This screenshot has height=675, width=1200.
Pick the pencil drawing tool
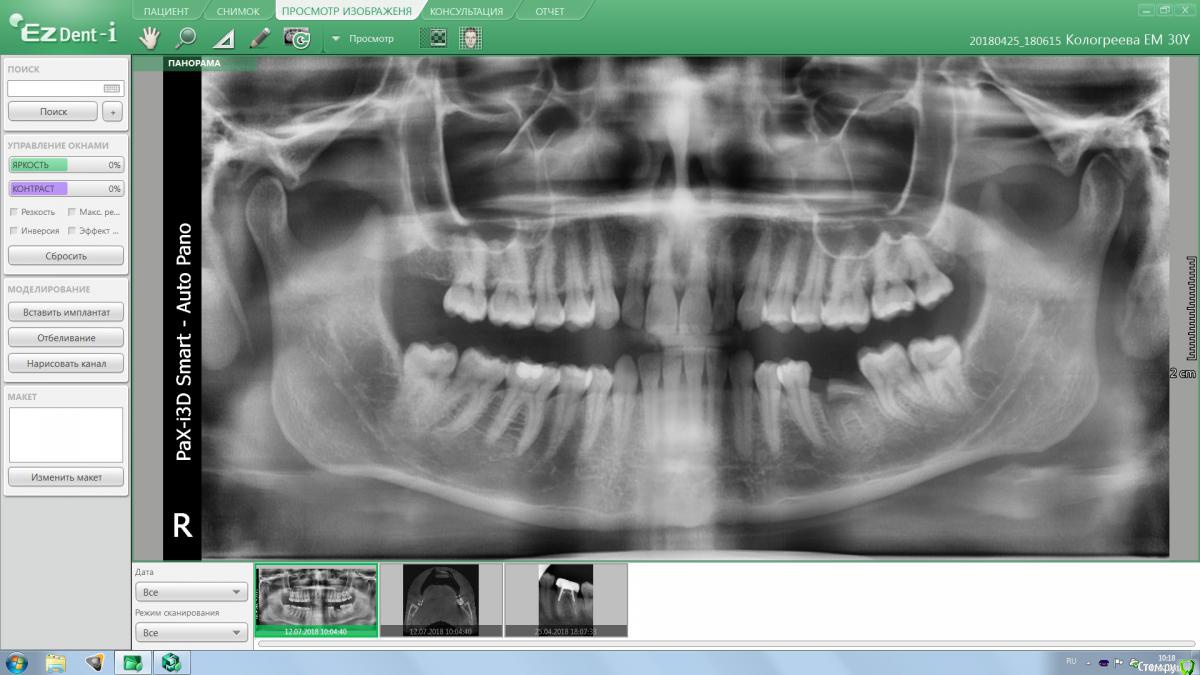point(260,38)
